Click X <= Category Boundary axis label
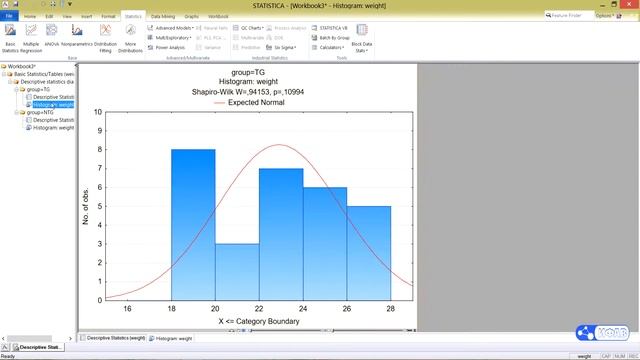640x360 pixels. (259, 322)
